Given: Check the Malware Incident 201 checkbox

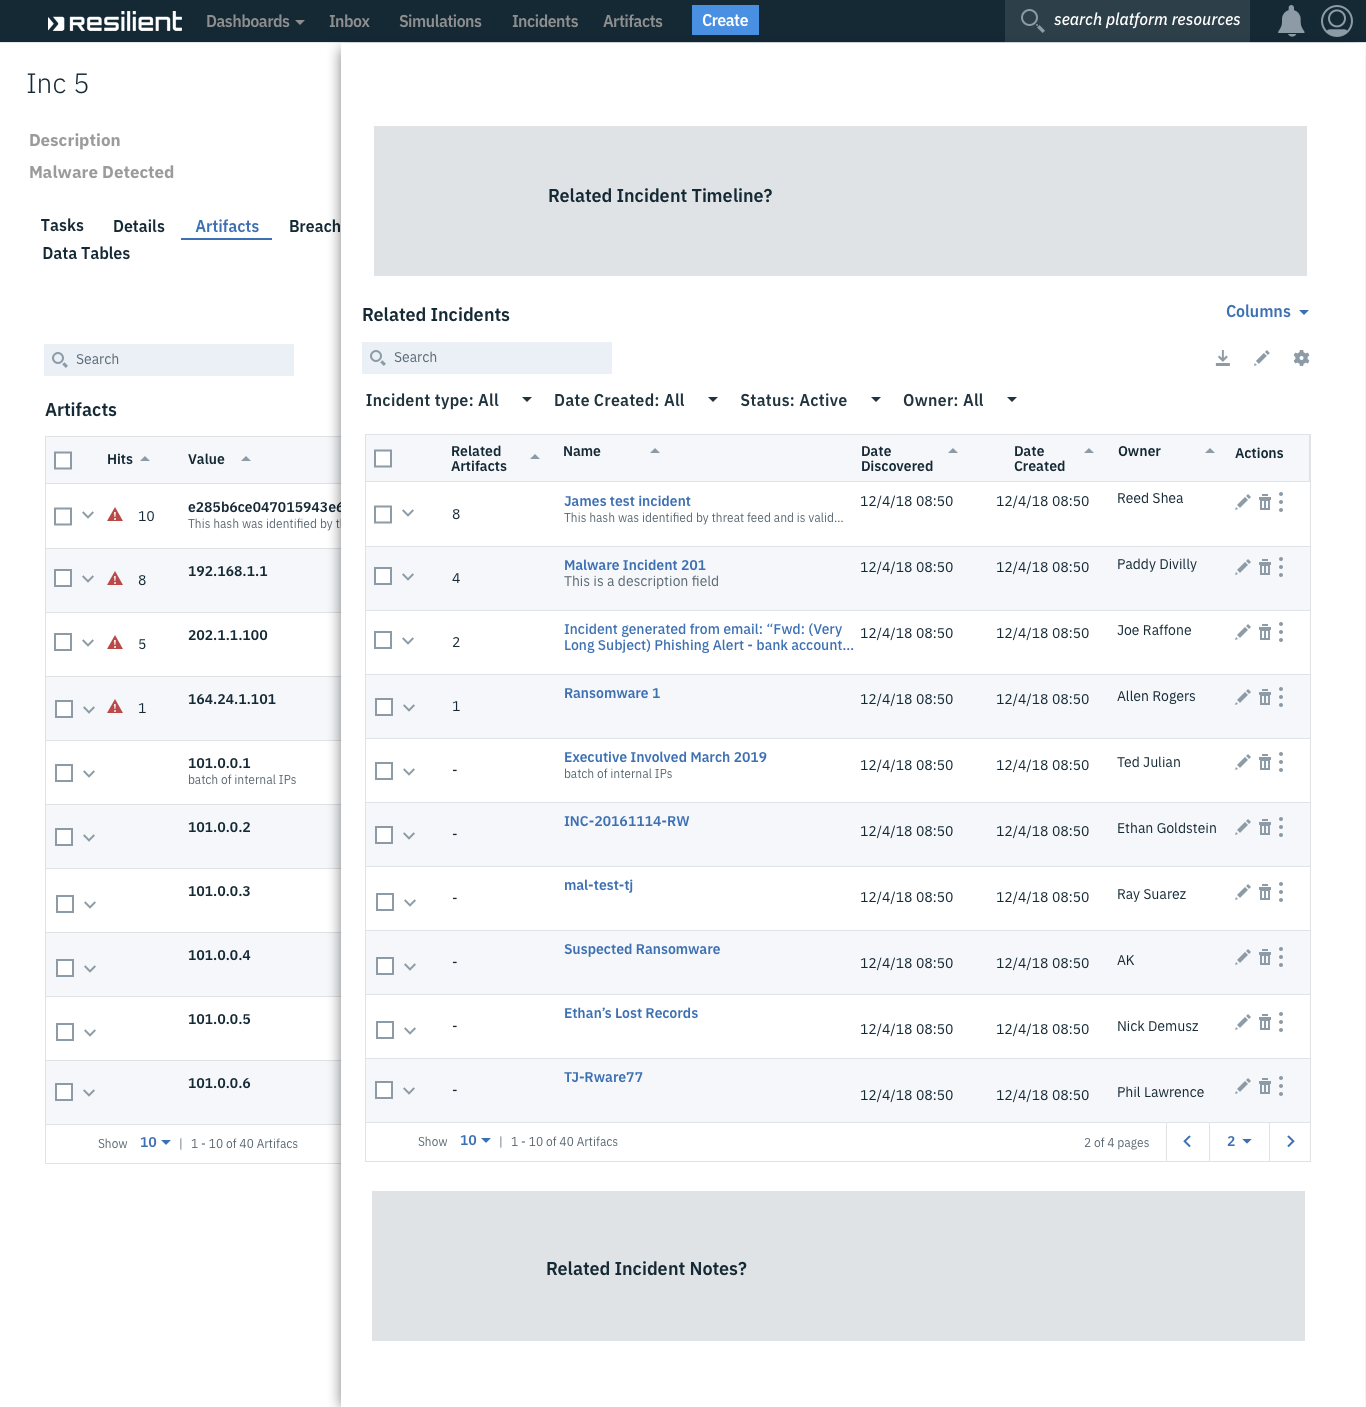Looking at the screenshot, I should coord(383,576).
